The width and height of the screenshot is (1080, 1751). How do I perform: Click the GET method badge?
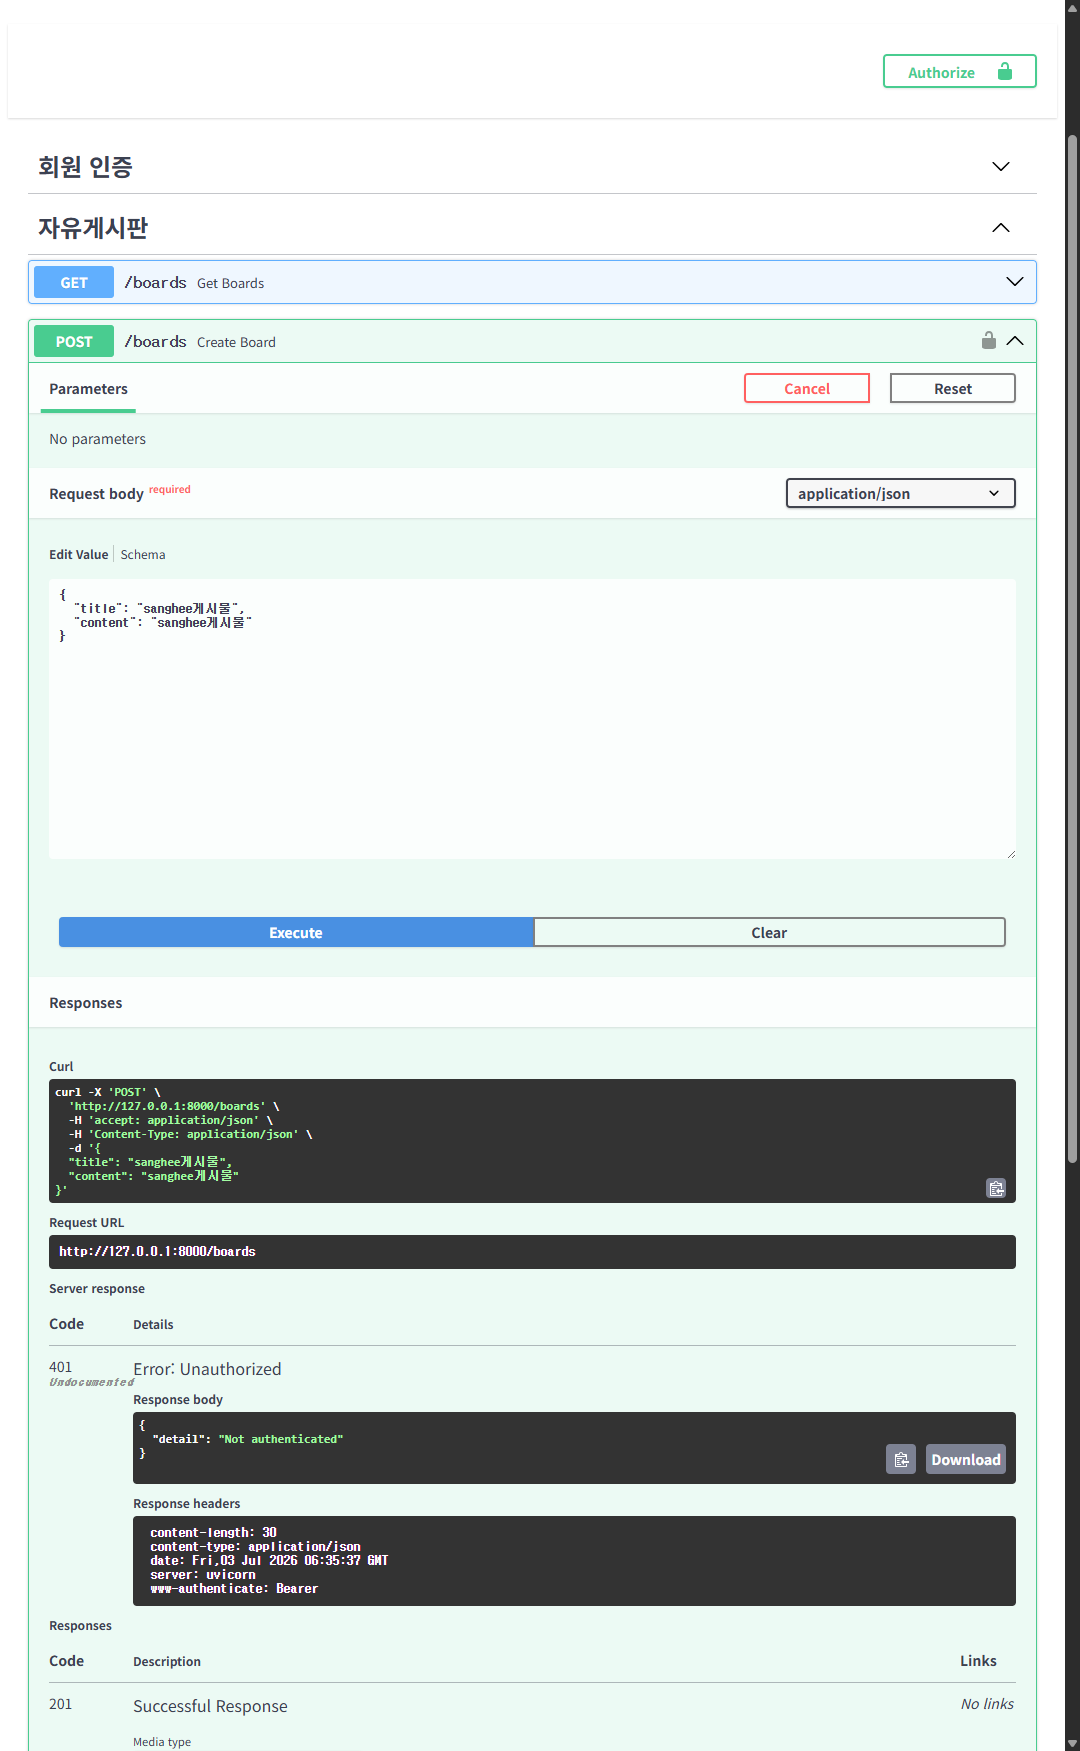74,282
